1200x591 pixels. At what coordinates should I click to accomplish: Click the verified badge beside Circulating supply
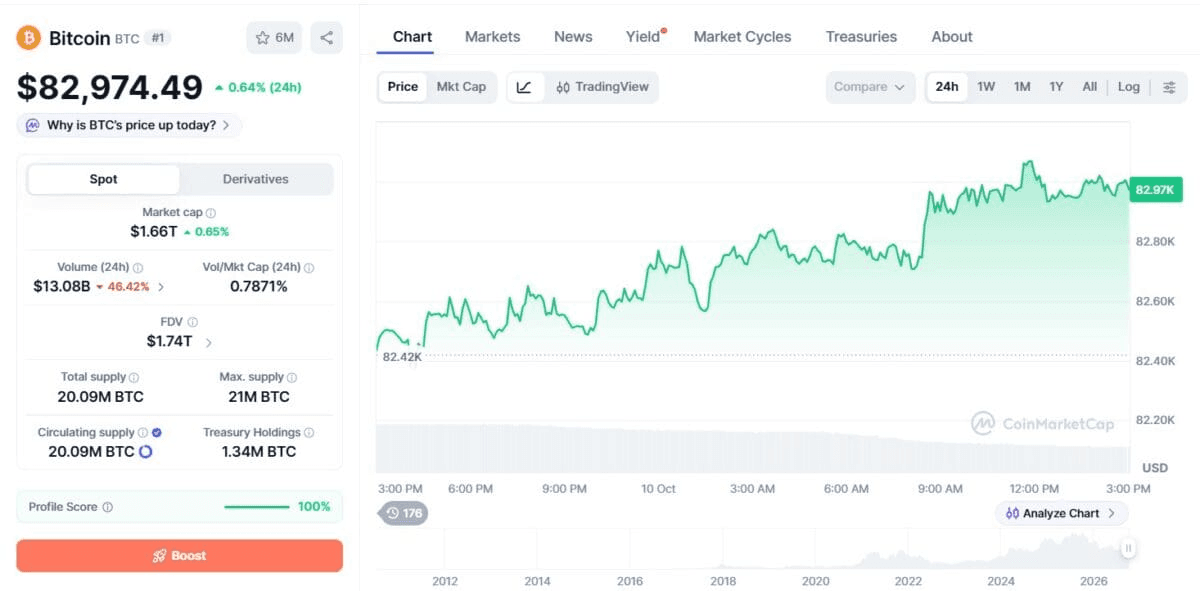tap(157, 433)
